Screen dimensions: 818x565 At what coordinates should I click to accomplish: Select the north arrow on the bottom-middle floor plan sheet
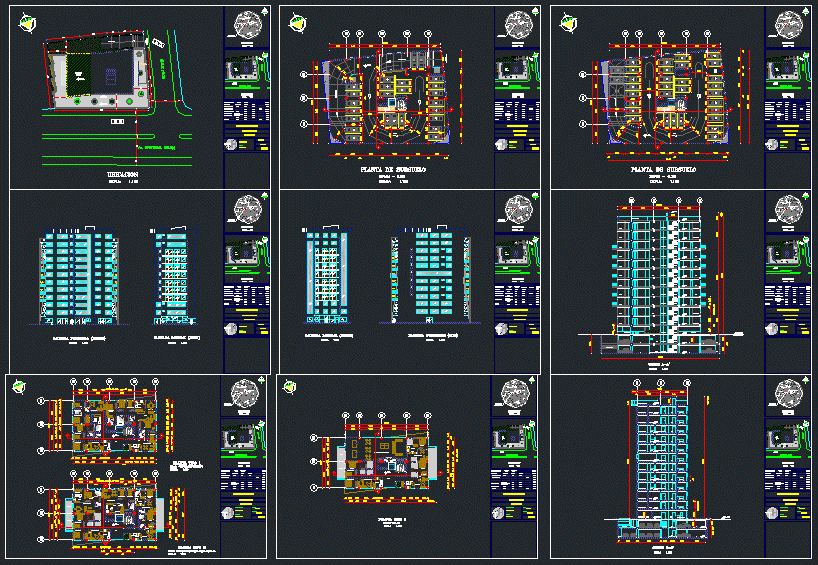(x=290, y=388)
